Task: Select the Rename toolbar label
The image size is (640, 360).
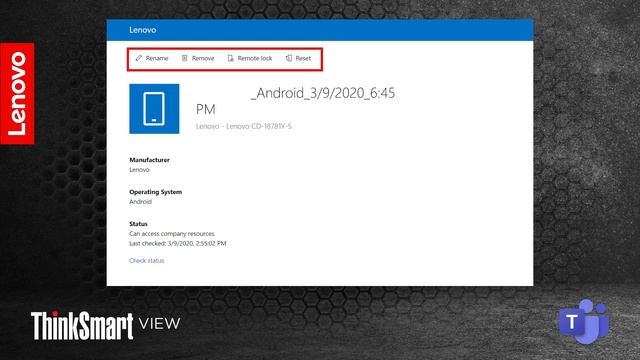Action: (157, 58)
